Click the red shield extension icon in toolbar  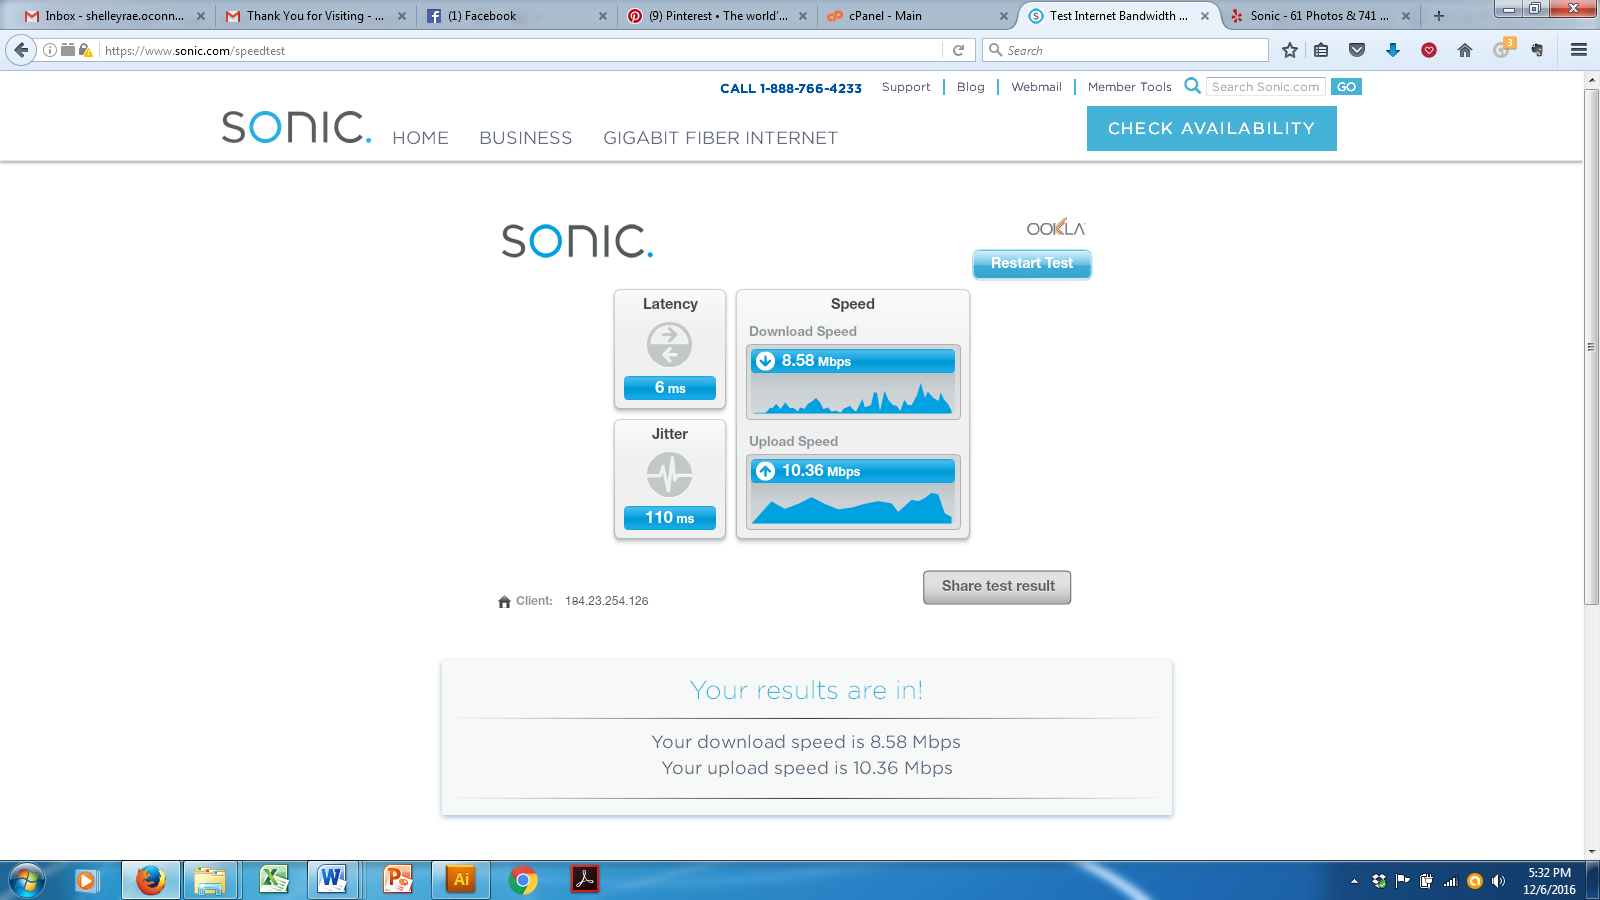coord(1429,50)
